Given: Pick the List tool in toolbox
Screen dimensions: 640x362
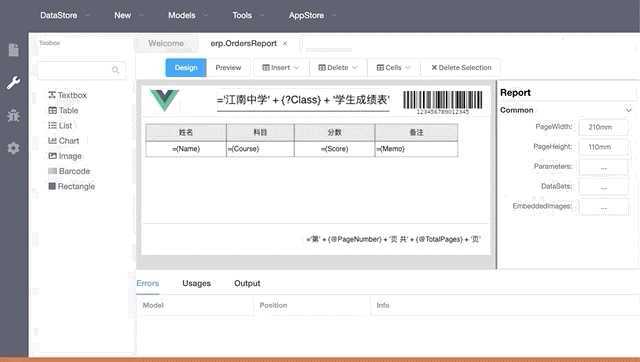Looking at the screenshot, I should click(x=60, y=125).
